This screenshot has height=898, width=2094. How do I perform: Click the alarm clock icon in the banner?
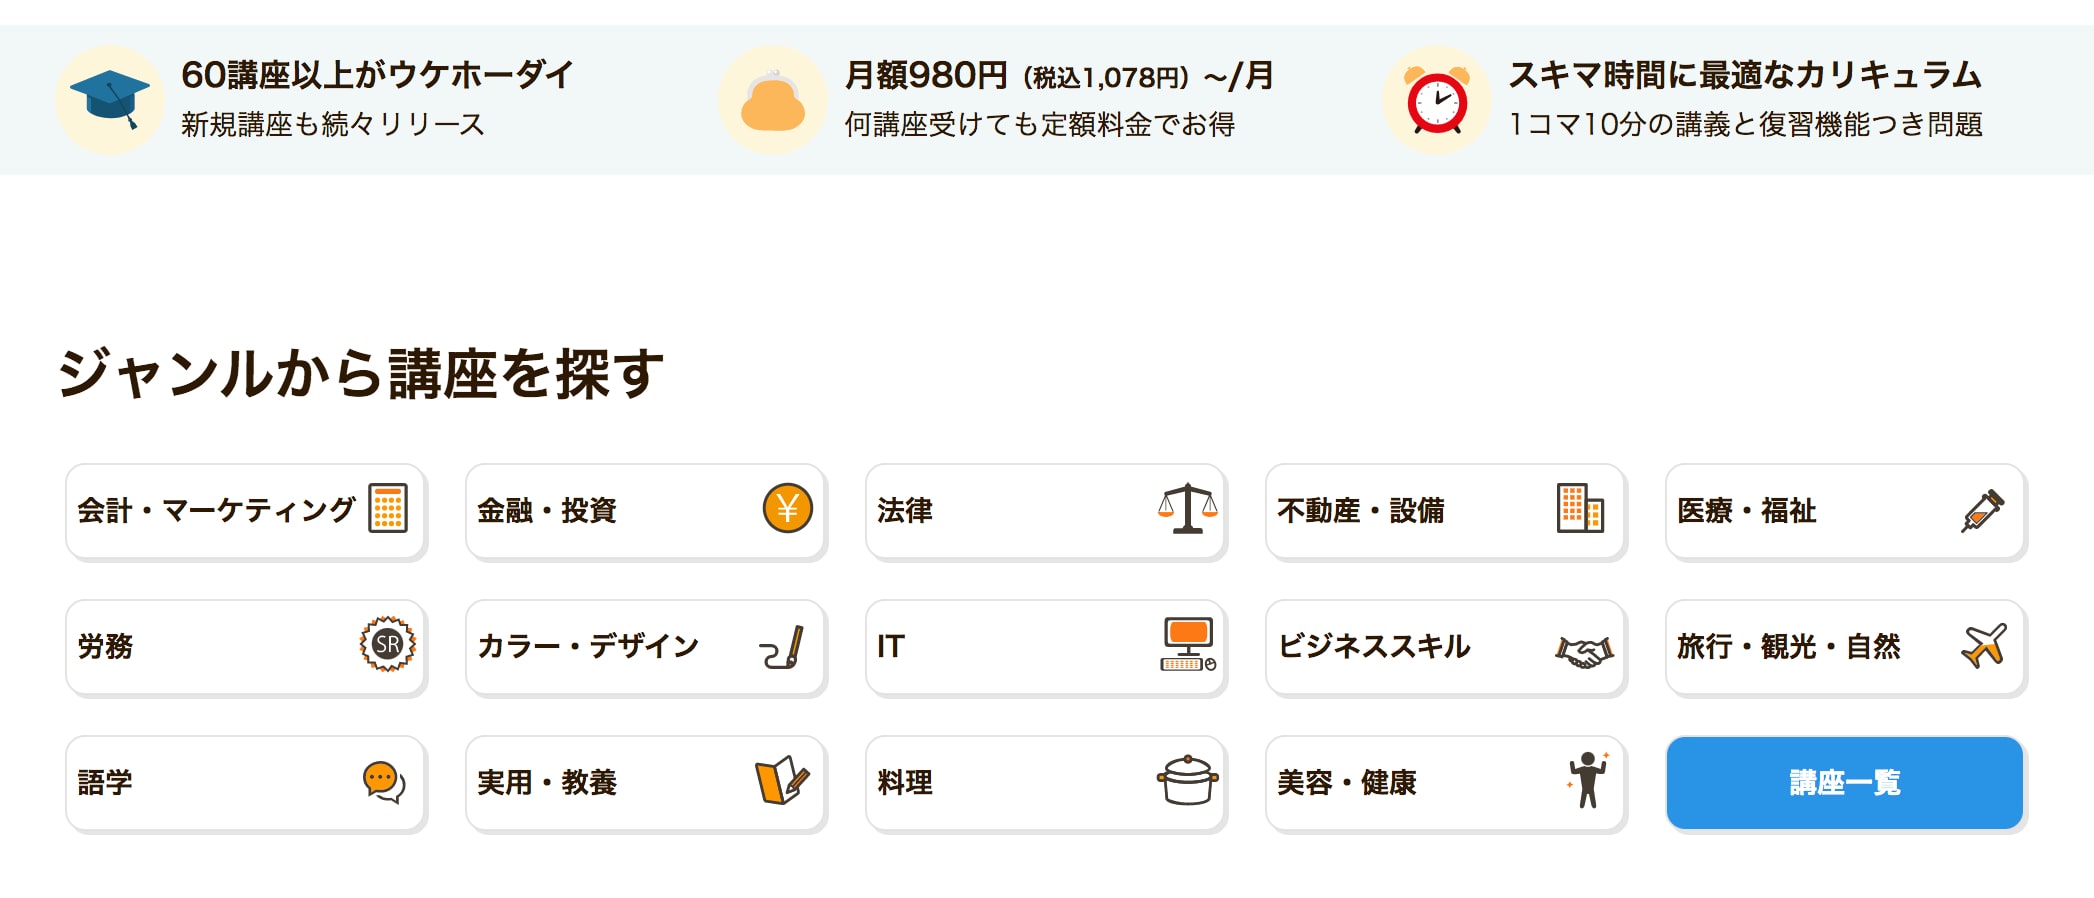(x=1437, y=100)
